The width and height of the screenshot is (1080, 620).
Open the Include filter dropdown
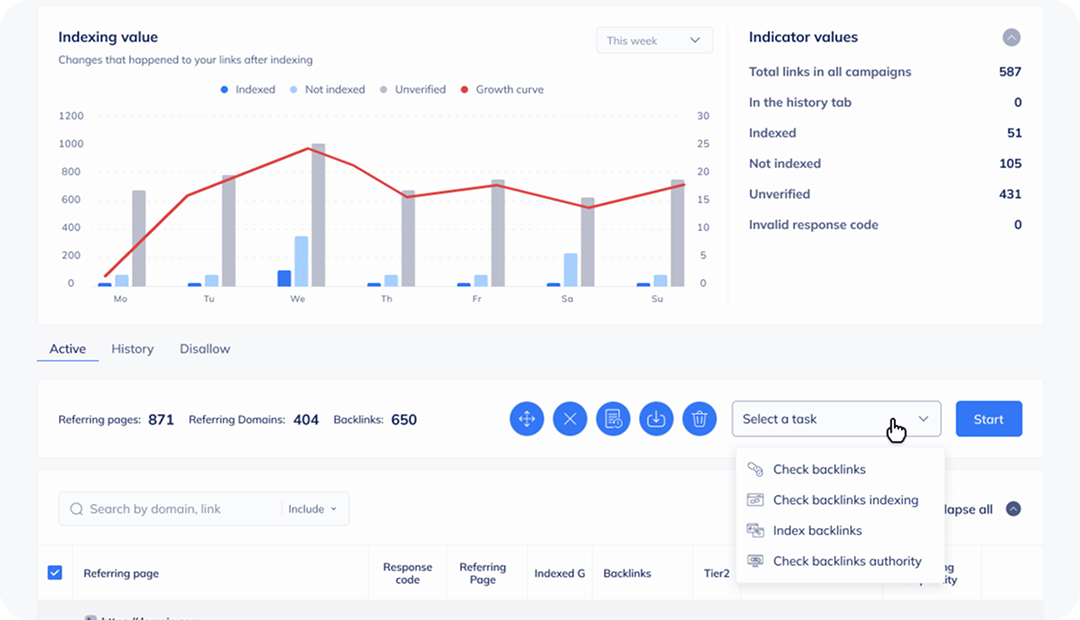(x=313, y=509)
